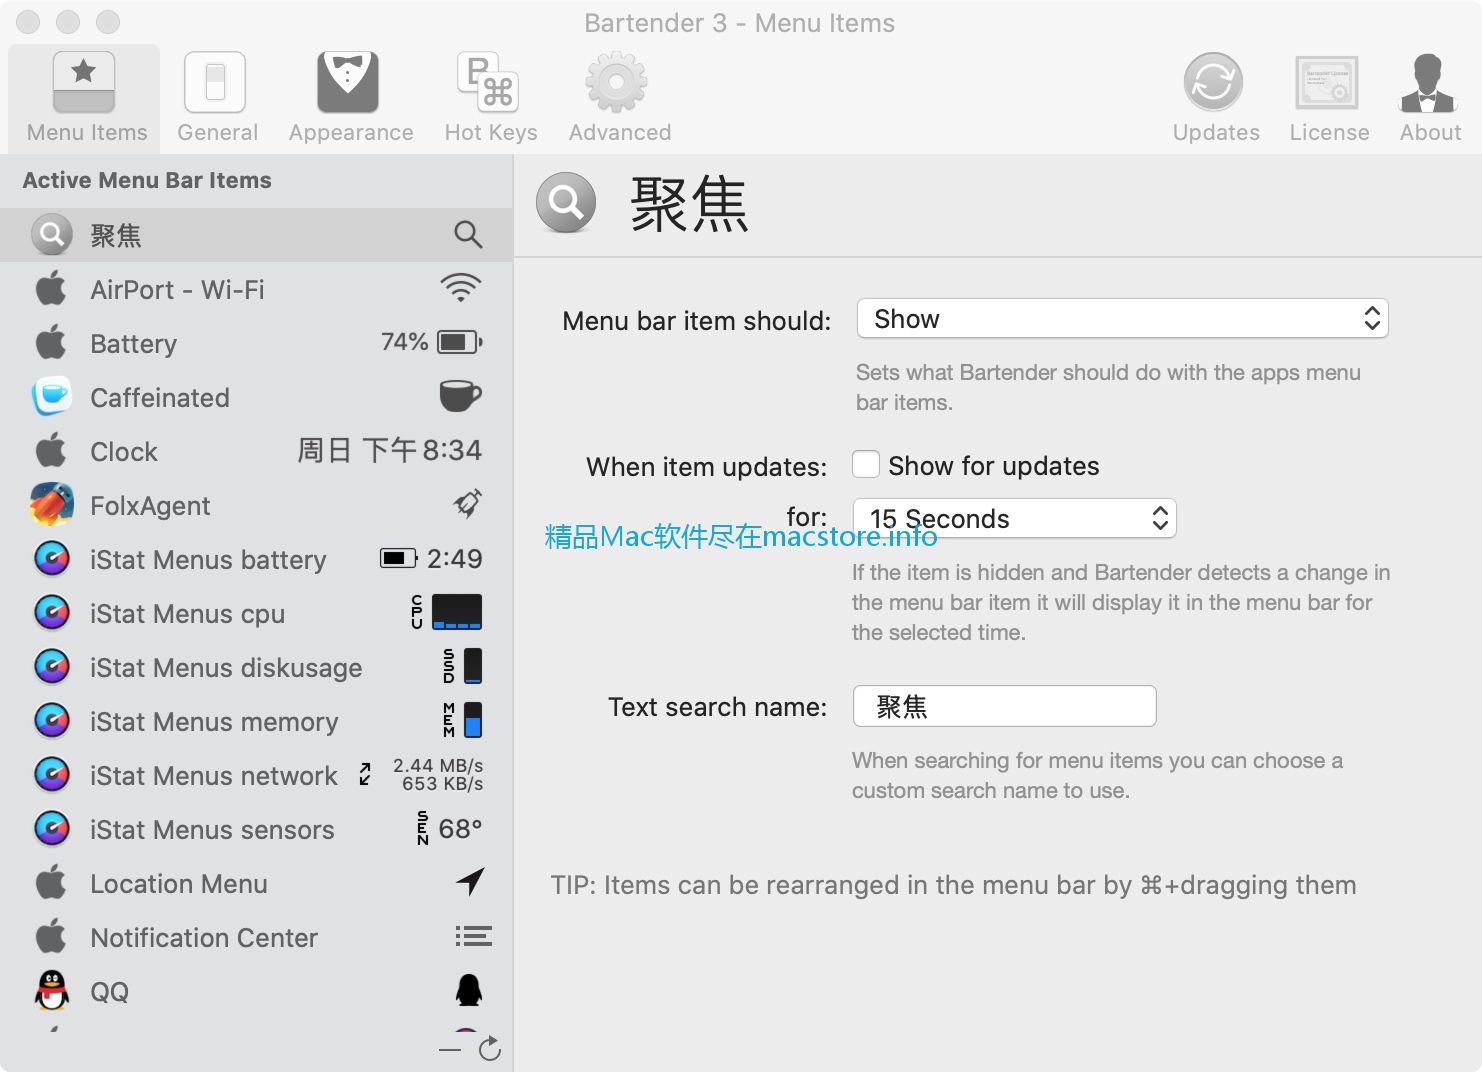Image resolution: width=1482 pixels, height=1072 pixels.
Task: Select iStat Menus diskusage item
Action: [x=256, y=667]
